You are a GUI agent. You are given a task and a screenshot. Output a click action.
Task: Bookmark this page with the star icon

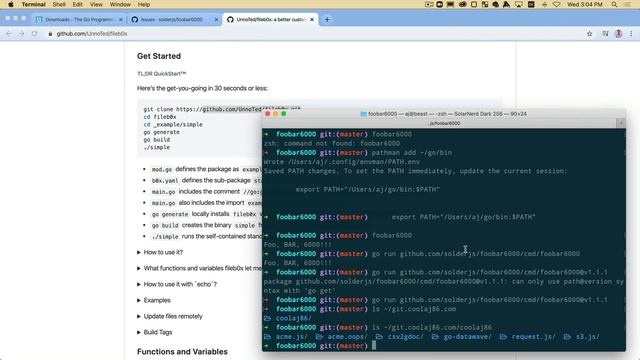click(x=589, y=34)
